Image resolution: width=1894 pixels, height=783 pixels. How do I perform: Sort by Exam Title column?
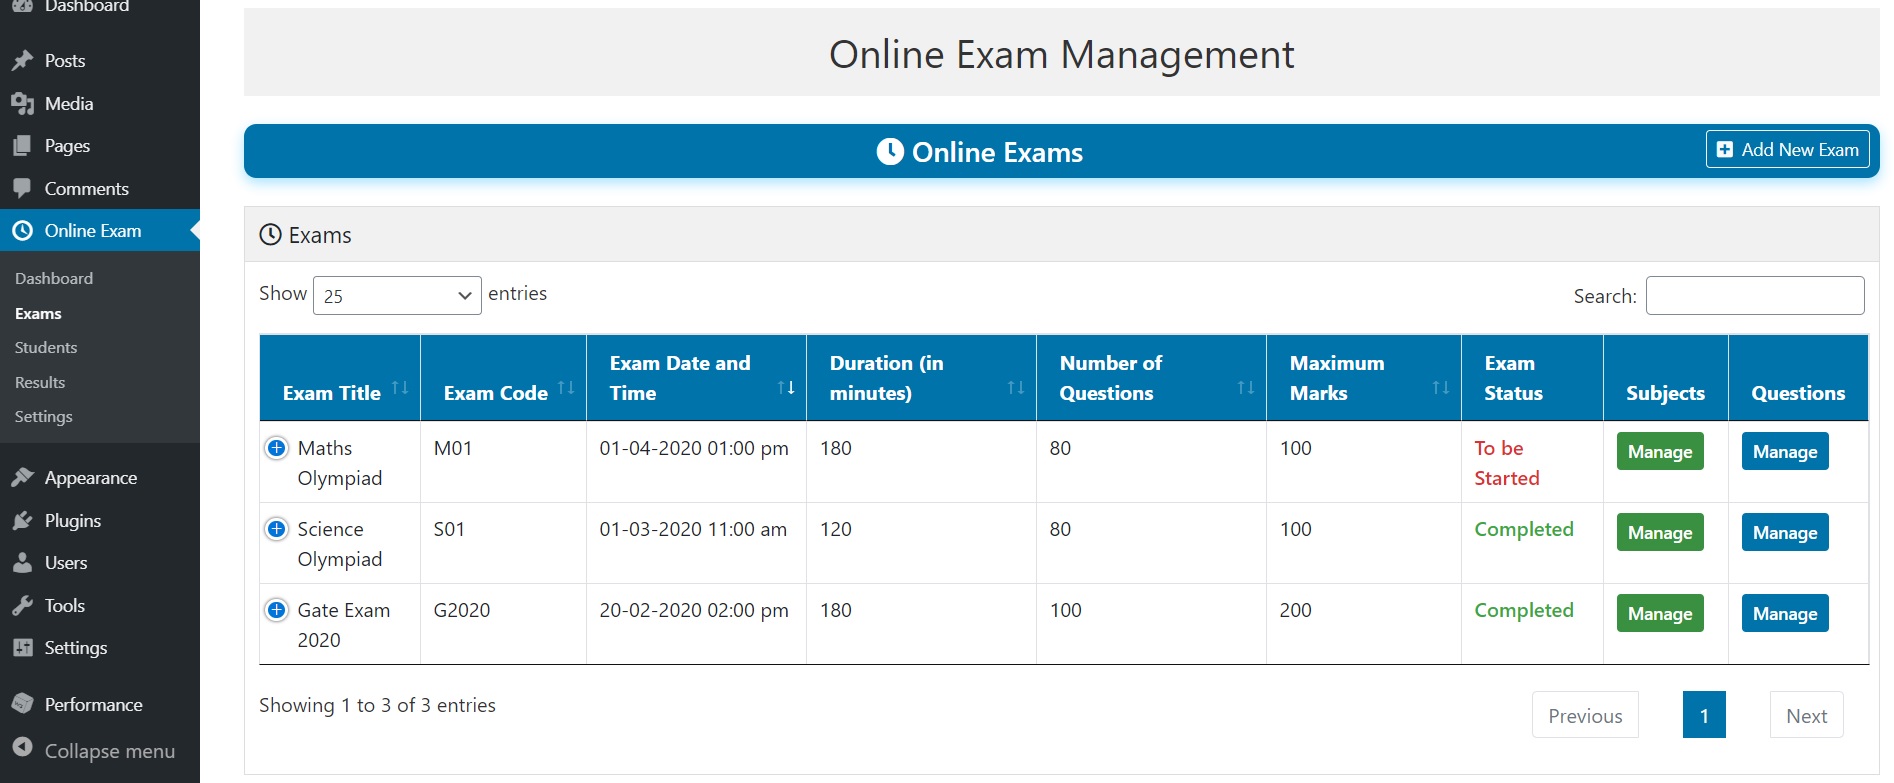[x=340, y=378]
